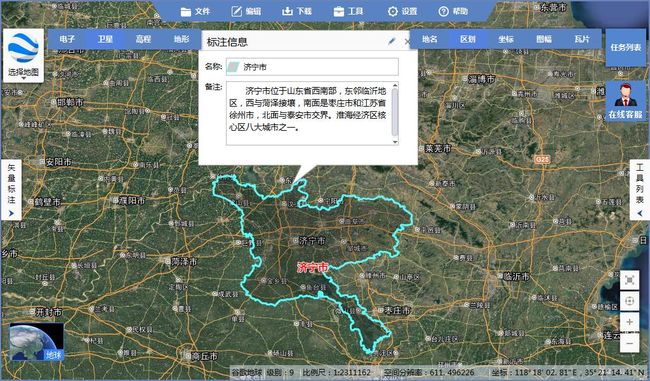Open the 任务列表 task list
Screen dimensions: 650x381
(626, 47)
